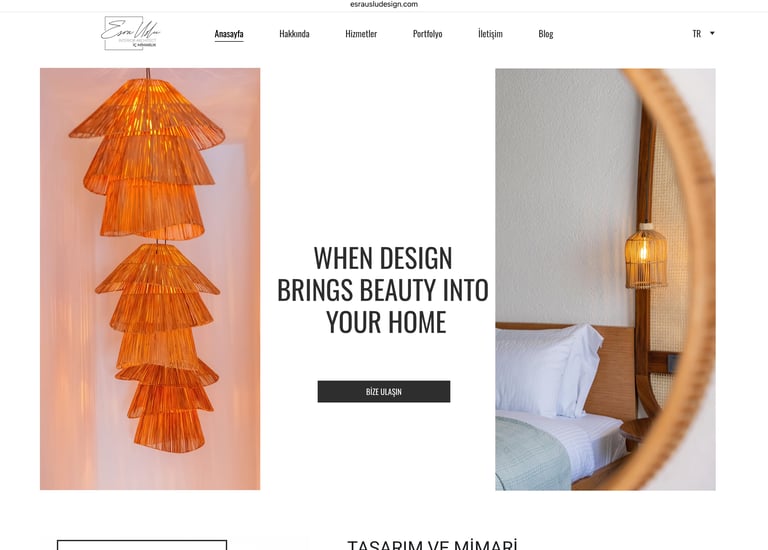Expand the TR language dropdown arrow

(x=712, y=33)
